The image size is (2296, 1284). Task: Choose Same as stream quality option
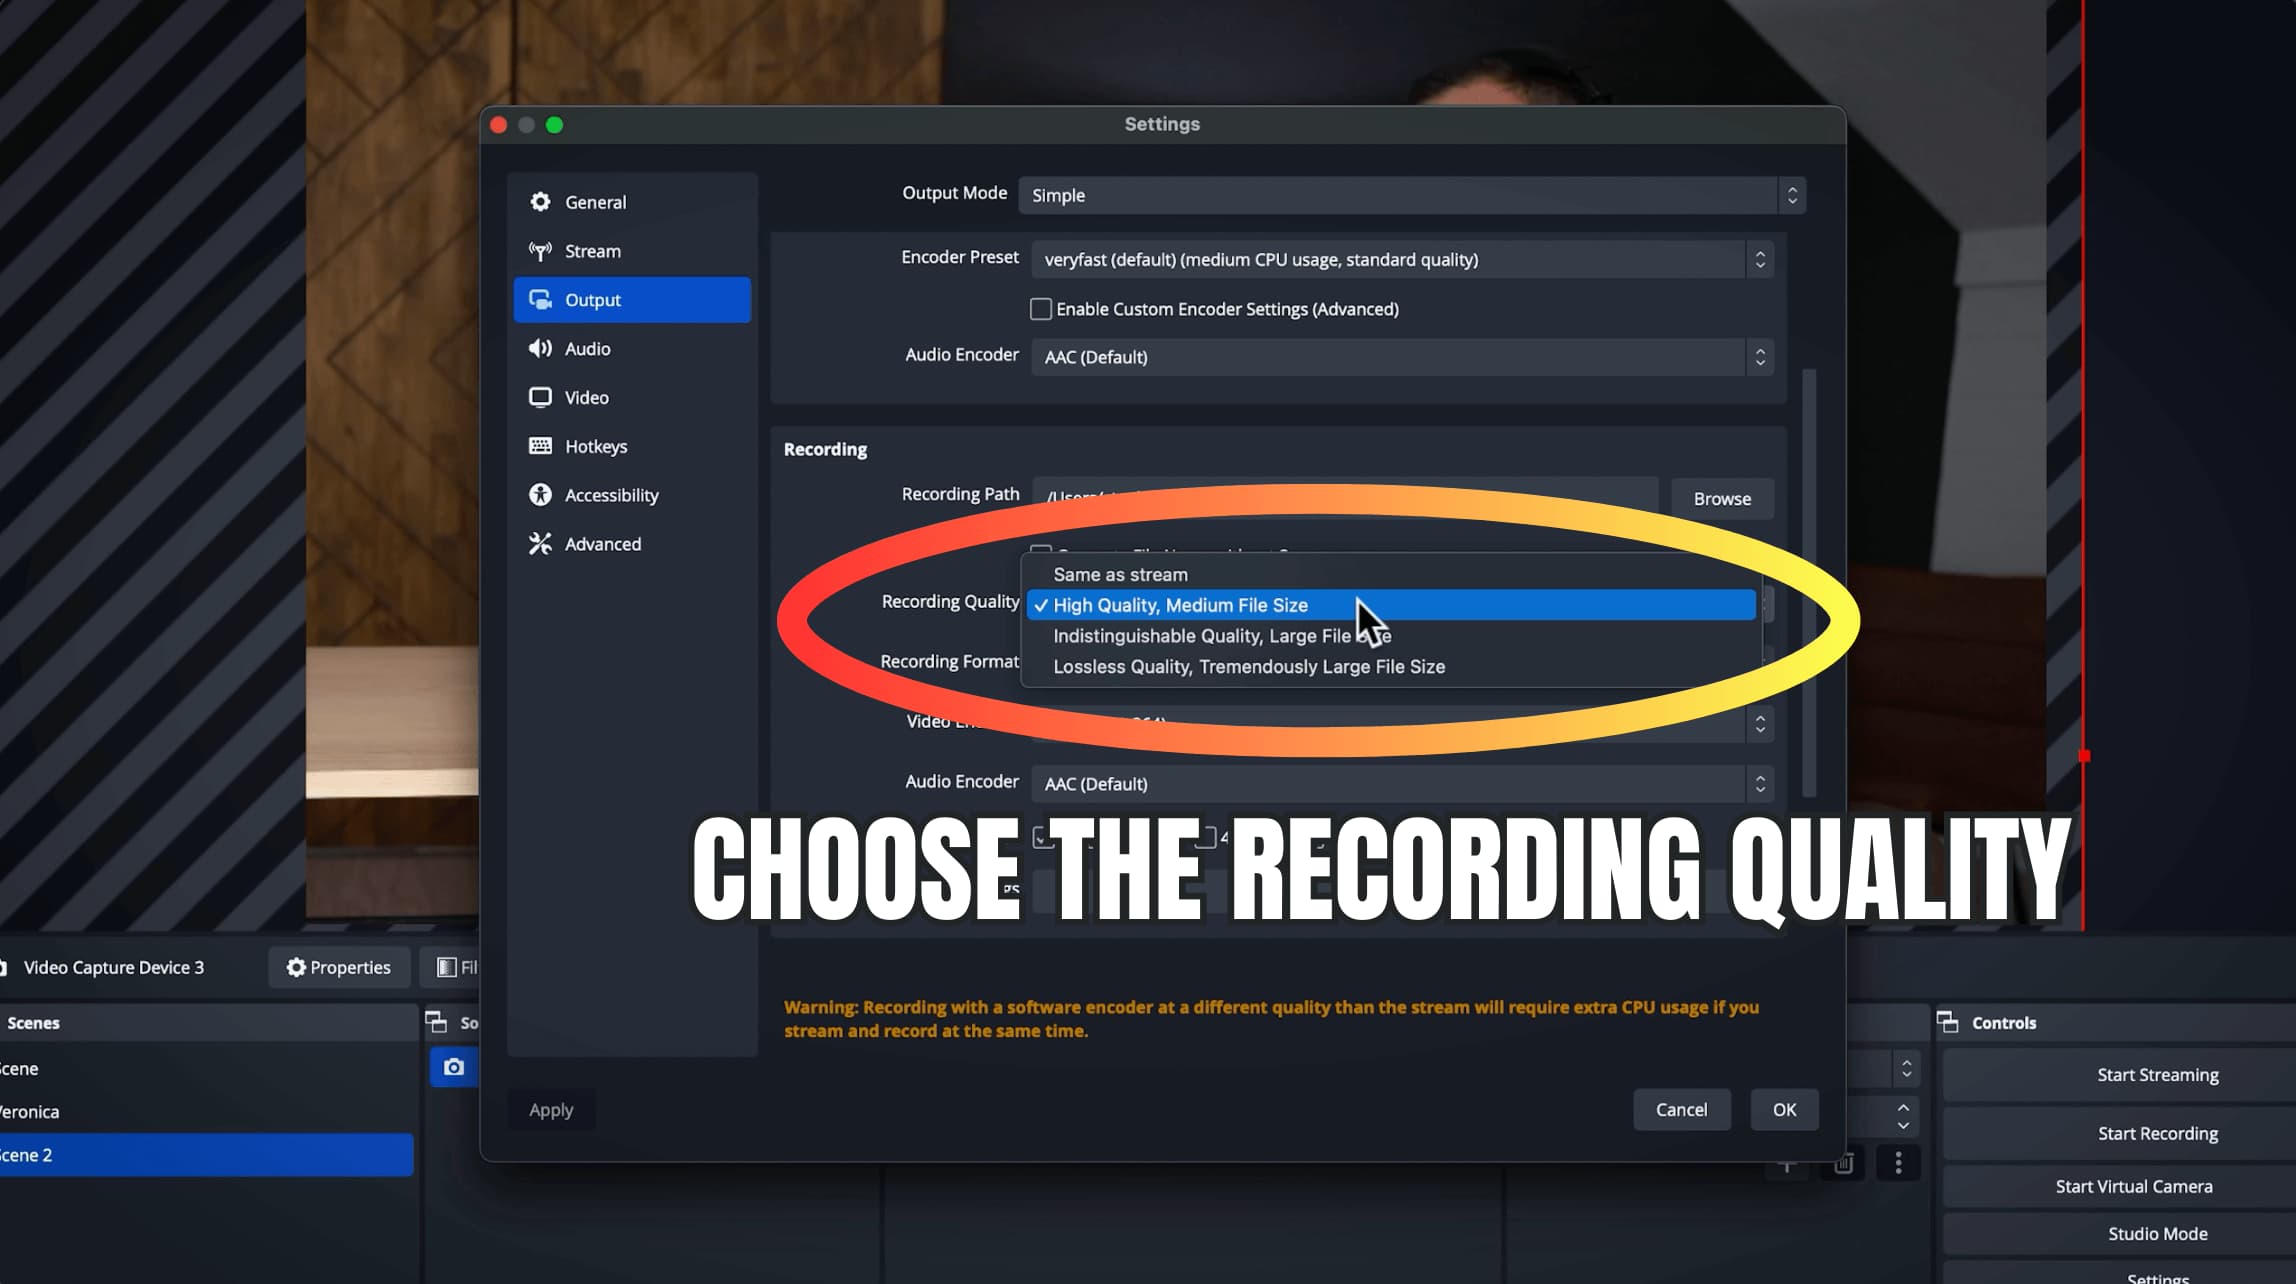(x=1391, y=575)
